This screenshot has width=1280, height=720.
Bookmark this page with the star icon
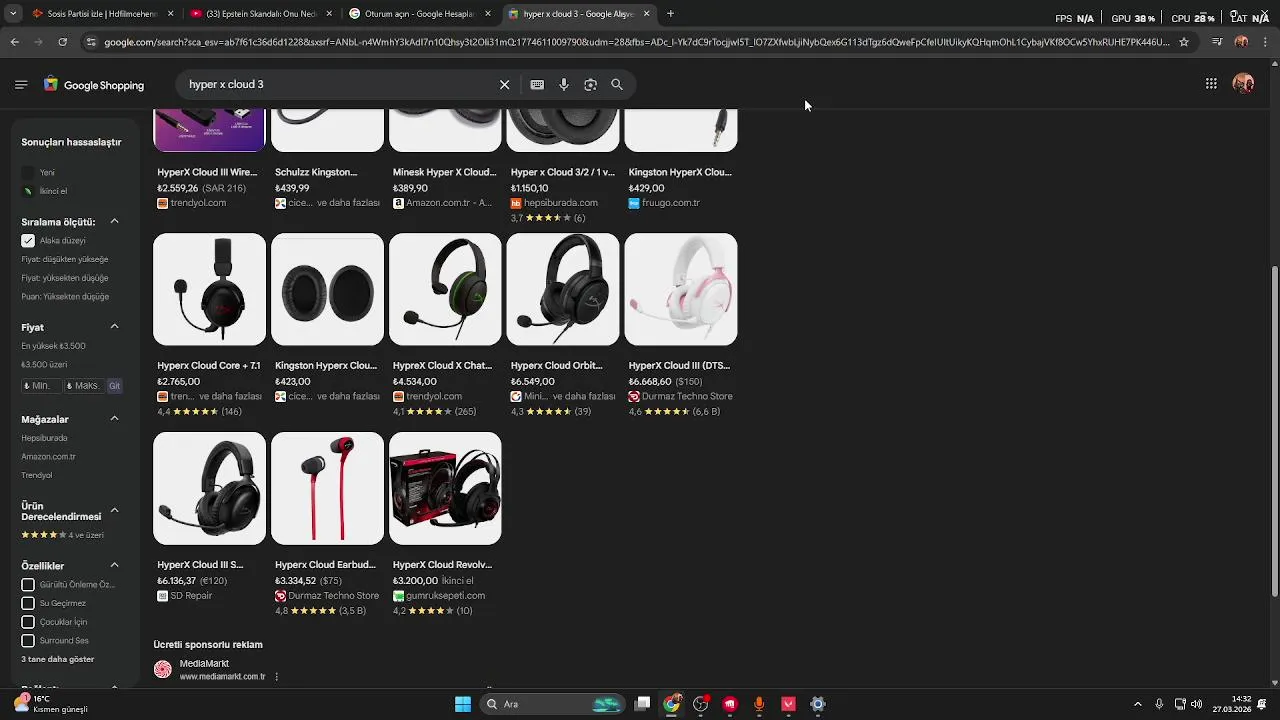coord(1184,42)
